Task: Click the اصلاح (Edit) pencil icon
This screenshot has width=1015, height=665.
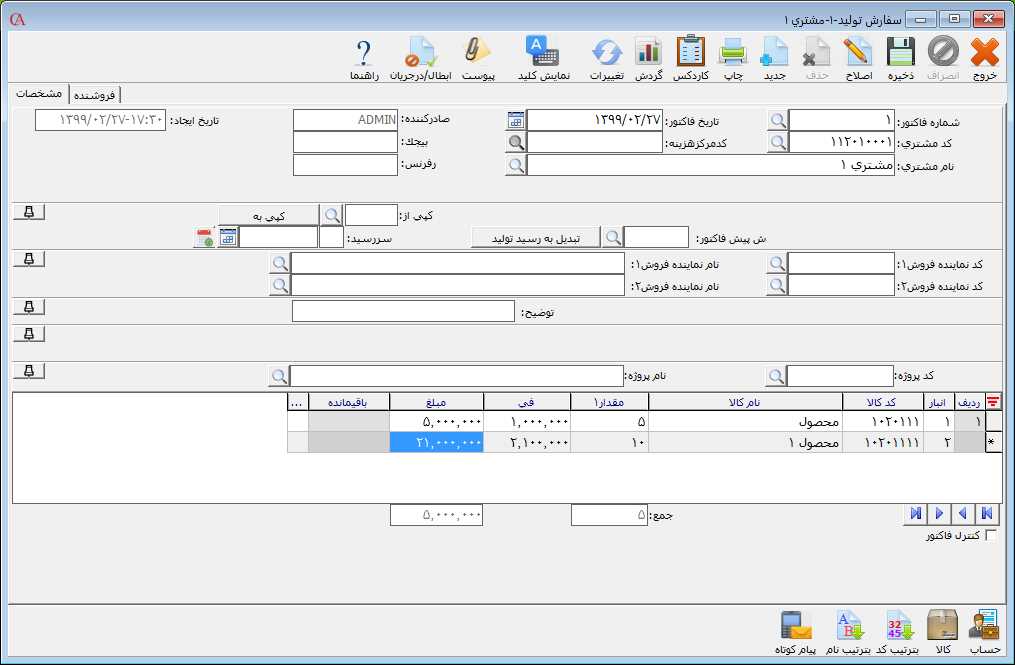Action: 858,53
